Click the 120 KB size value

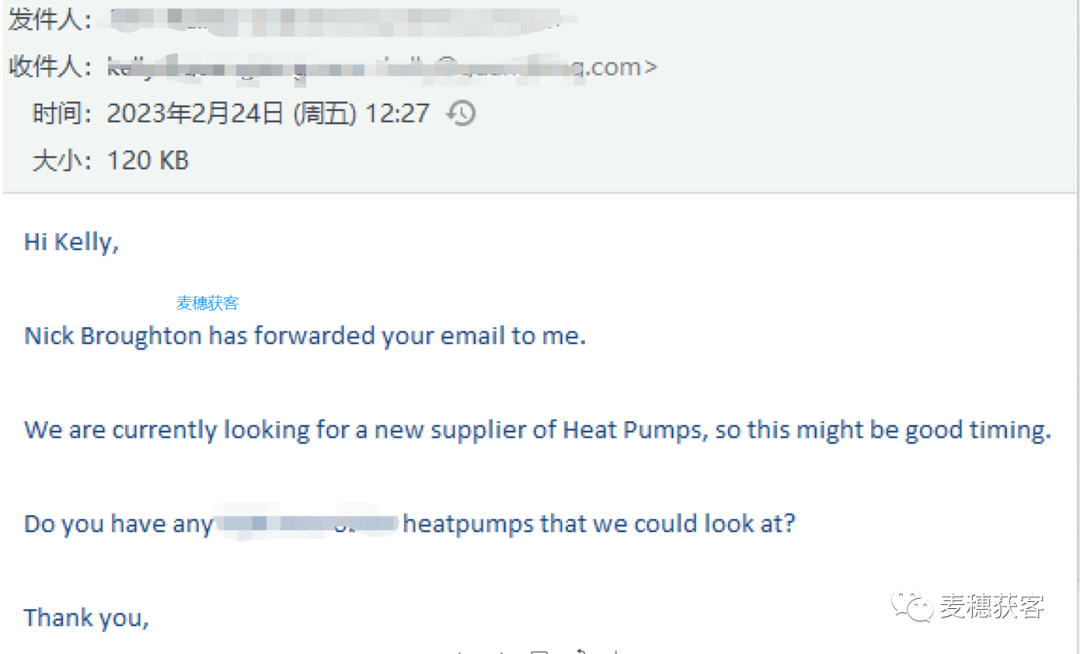pos(147,160)
